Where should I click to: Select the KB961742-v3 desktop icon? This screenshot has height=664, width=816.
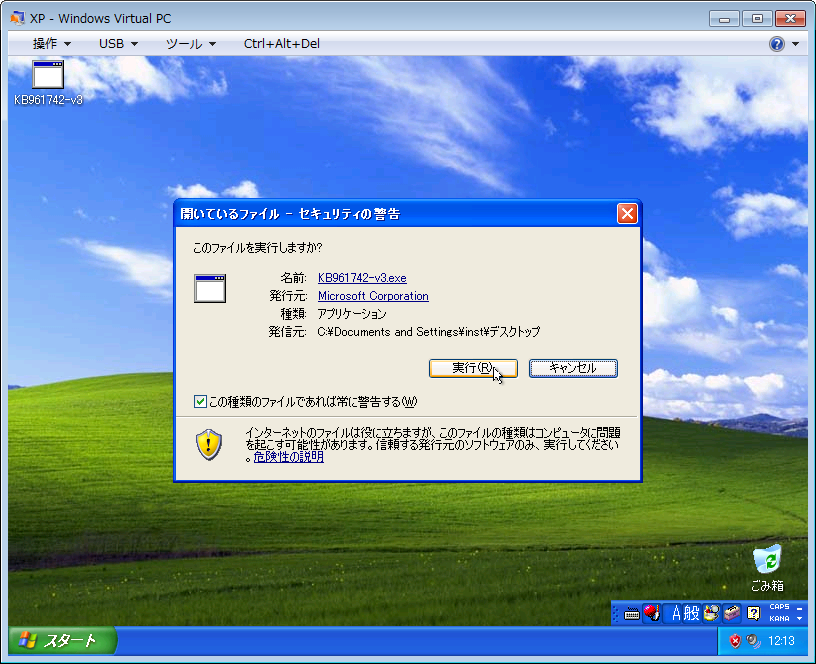48,83
